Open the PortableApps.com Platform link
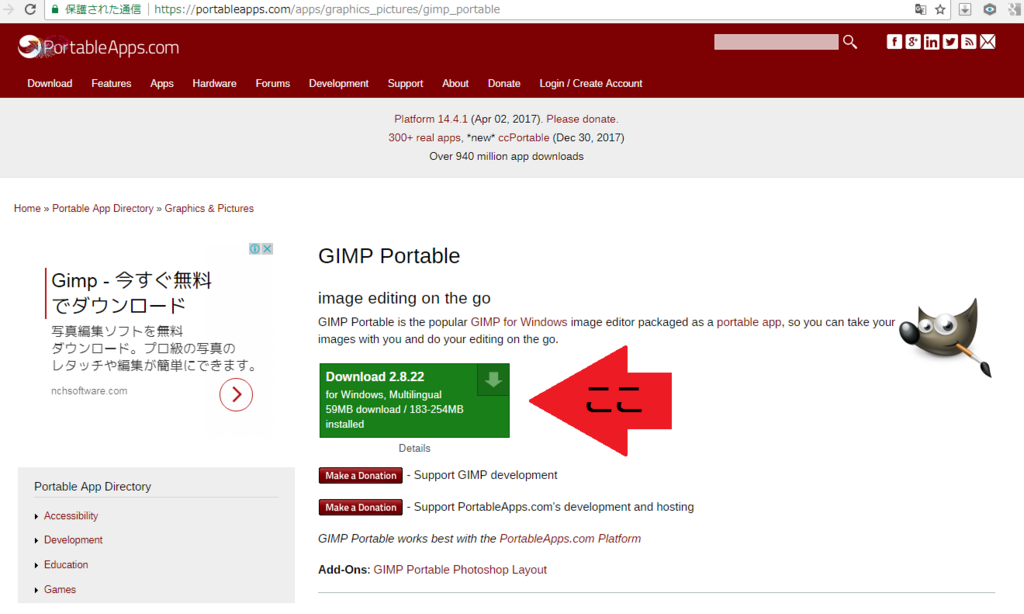This screenshot has height=614, width=1024. tap(570, 539)
